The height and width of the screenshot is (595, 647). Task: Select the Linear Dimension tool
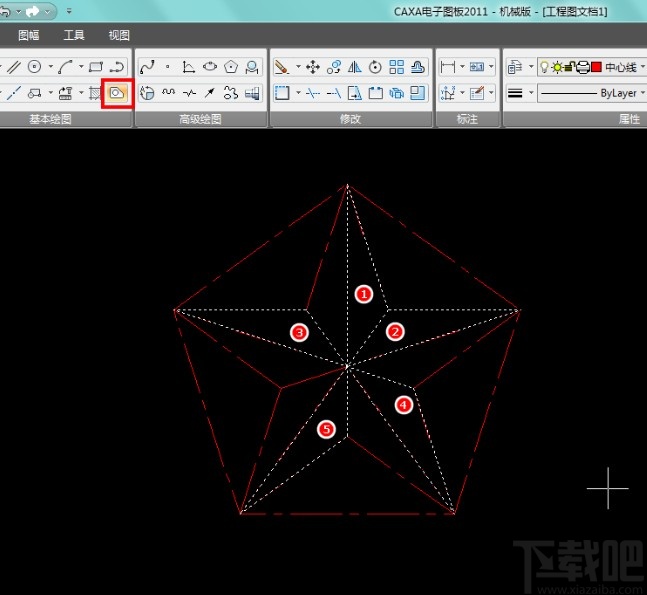coord(448,67)
